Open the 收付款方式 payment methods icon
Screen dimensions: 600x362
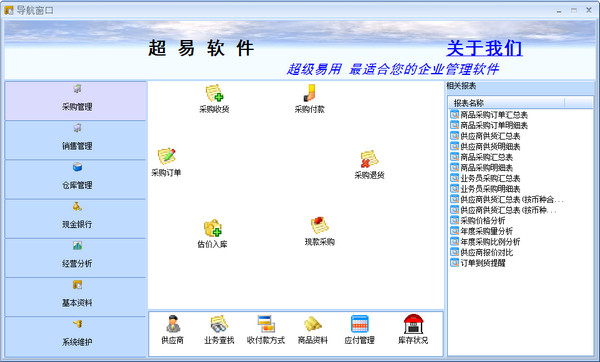(x=266, y=329)
